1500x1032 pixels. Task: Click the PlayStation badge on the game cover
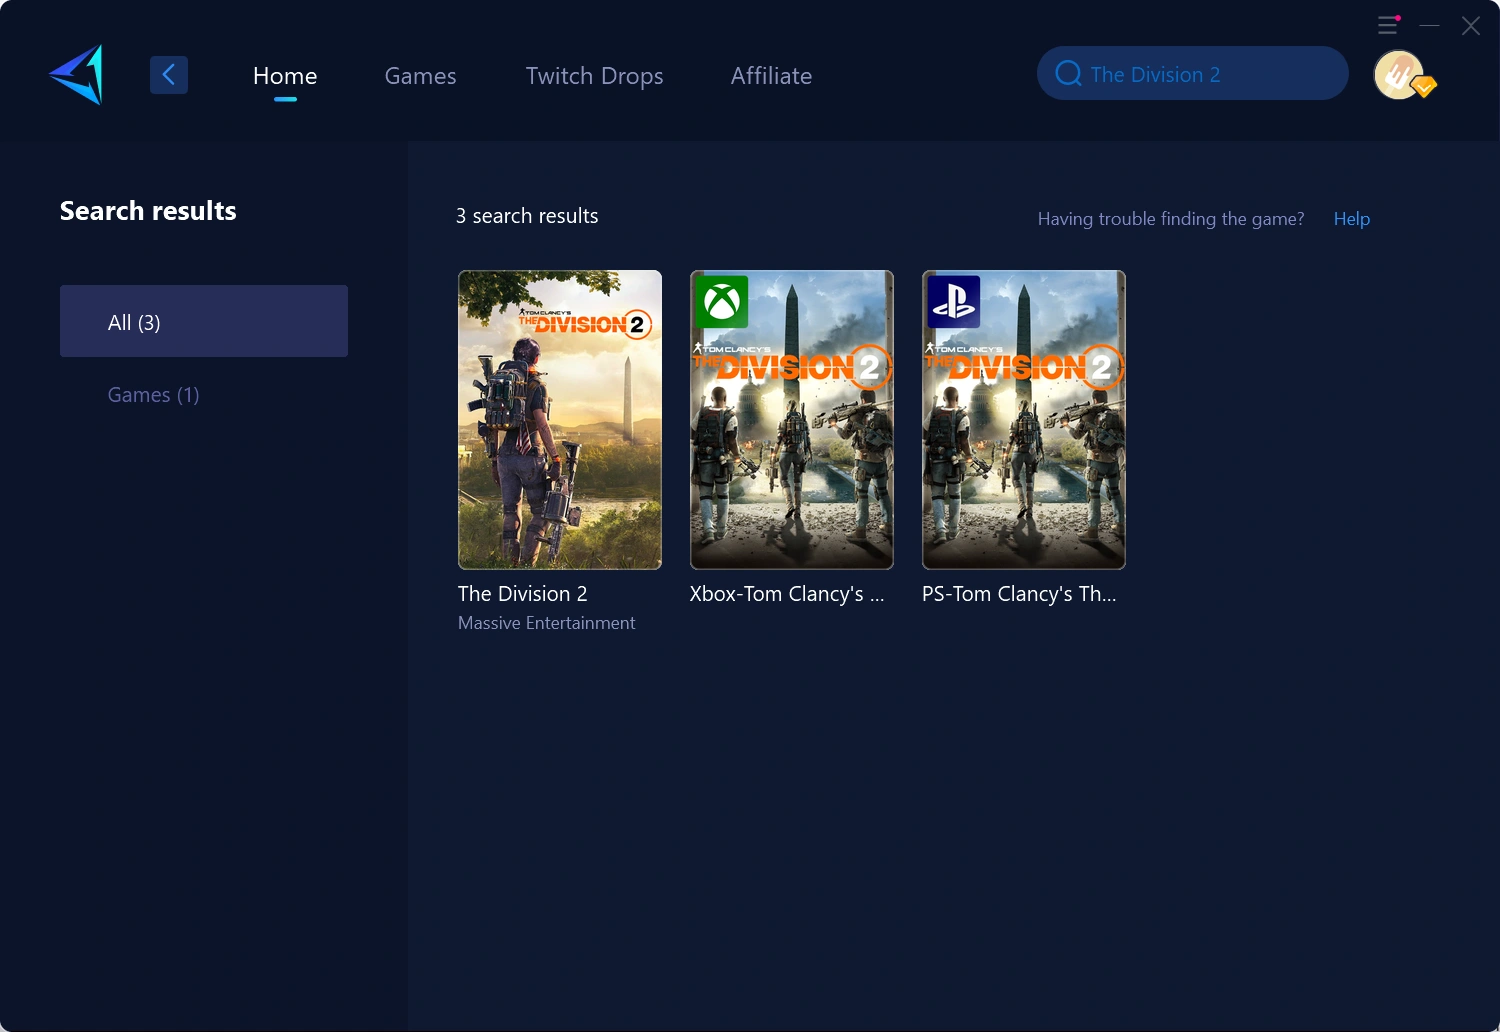click(953, 302)
